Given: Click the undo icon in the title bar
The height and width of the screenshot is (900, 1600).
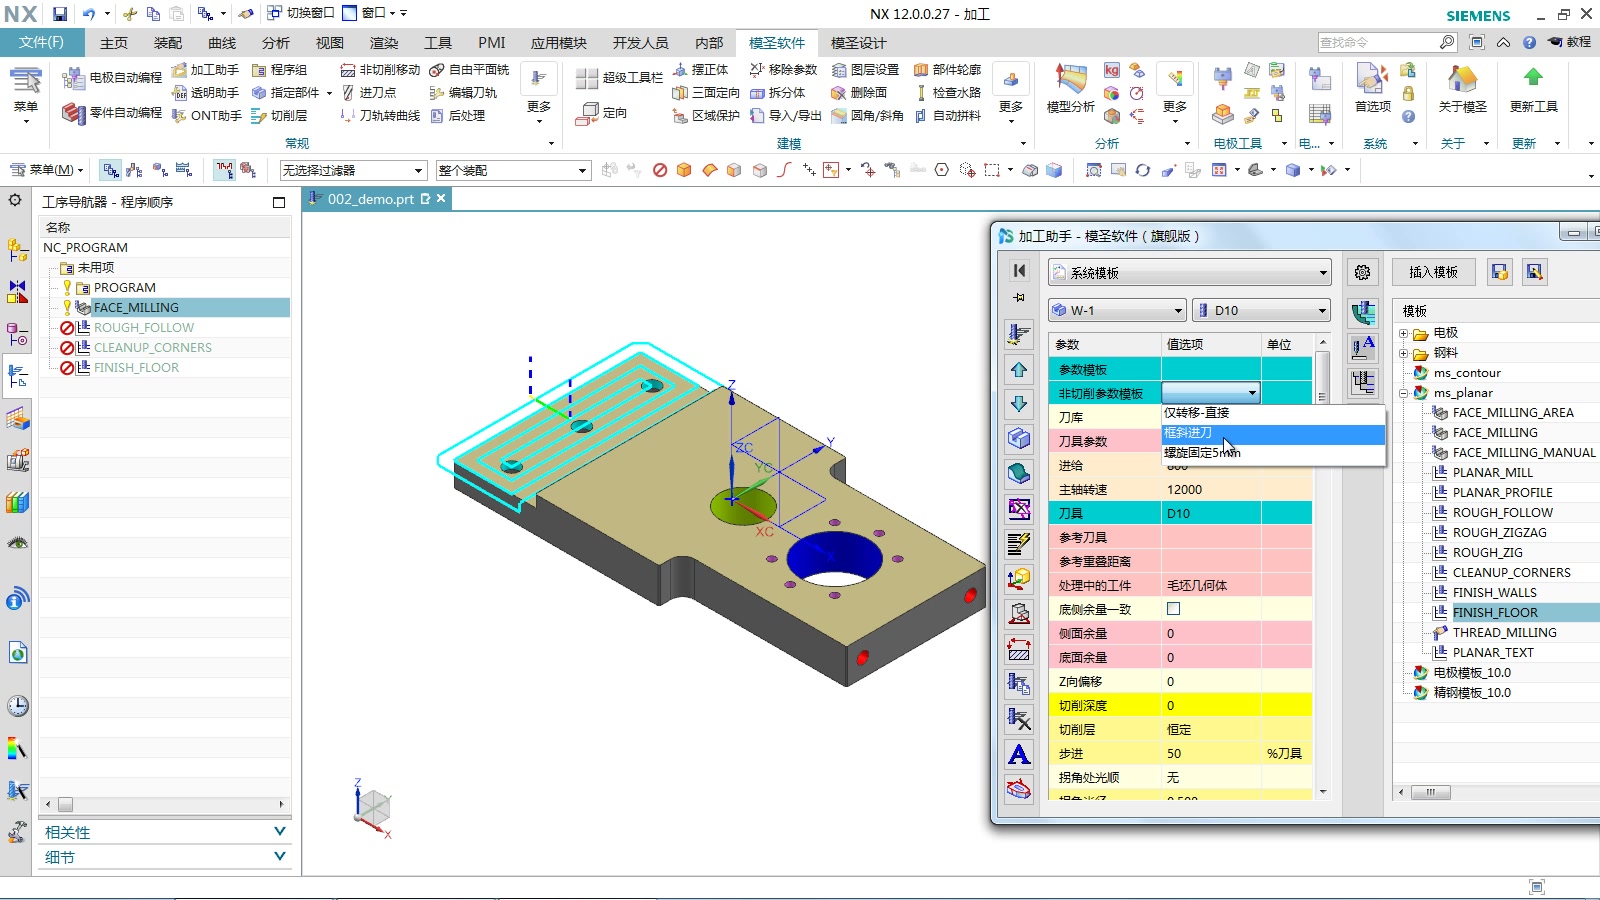Looking at the screenshot, I should coord(88,14).
